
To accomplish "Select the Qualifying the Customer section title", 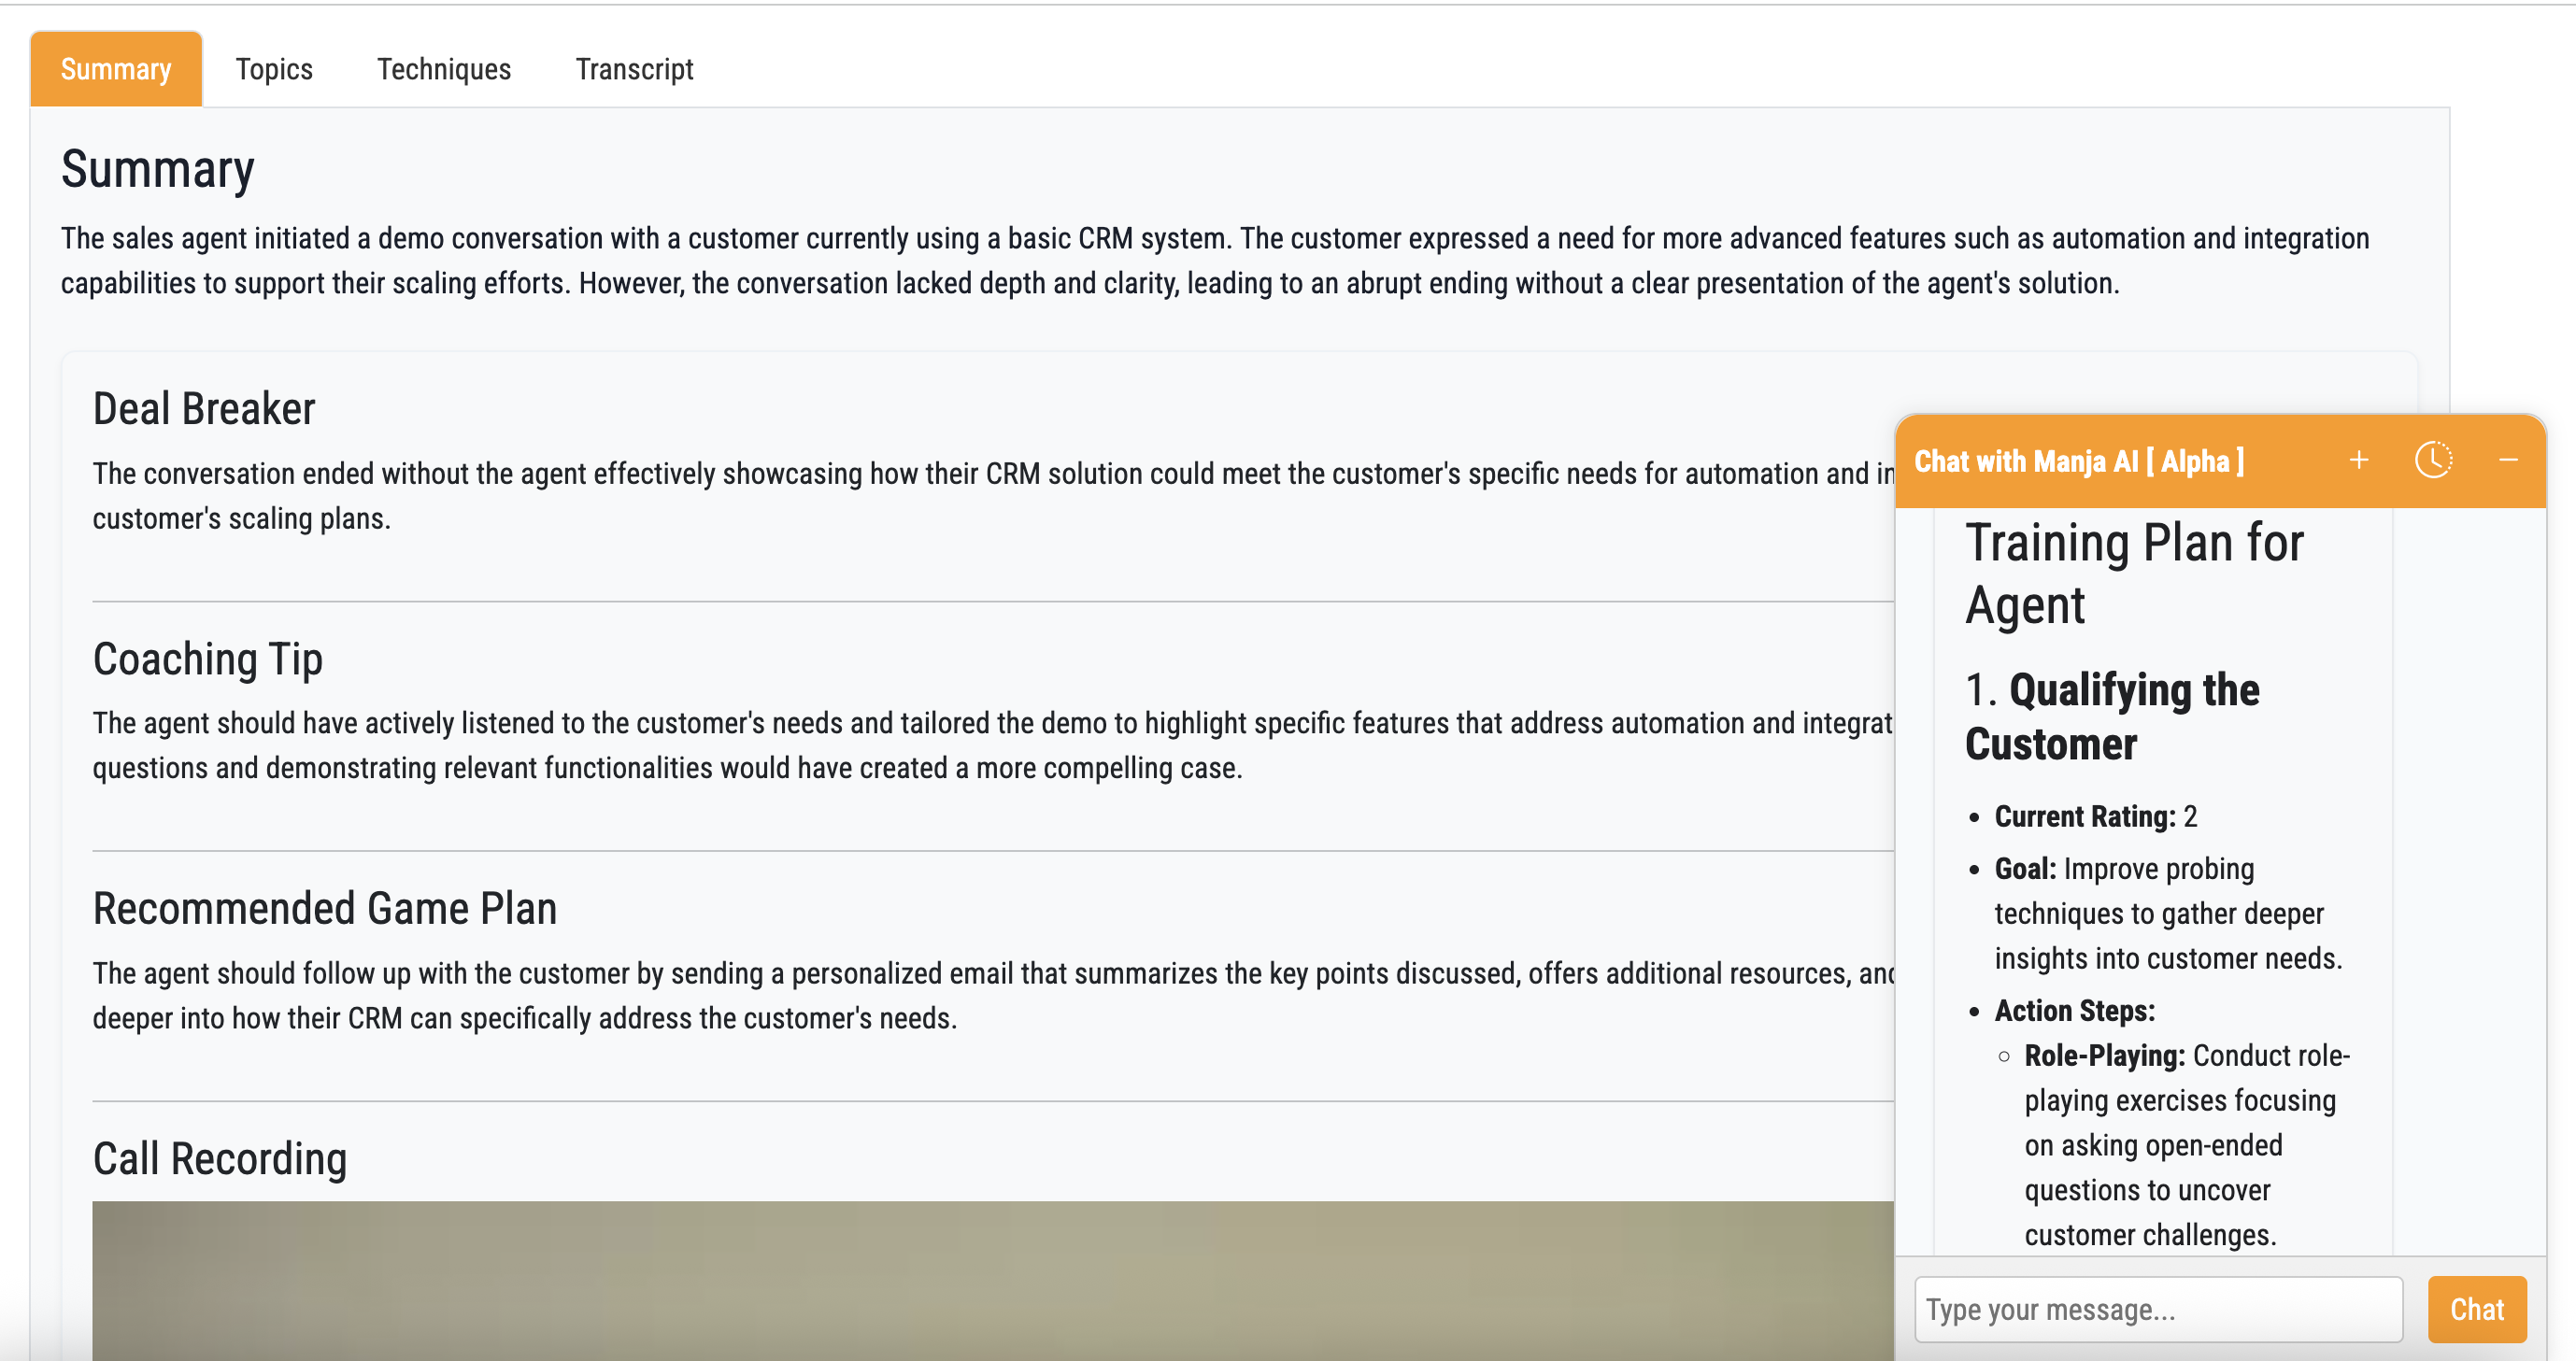I will [2112, 716].
